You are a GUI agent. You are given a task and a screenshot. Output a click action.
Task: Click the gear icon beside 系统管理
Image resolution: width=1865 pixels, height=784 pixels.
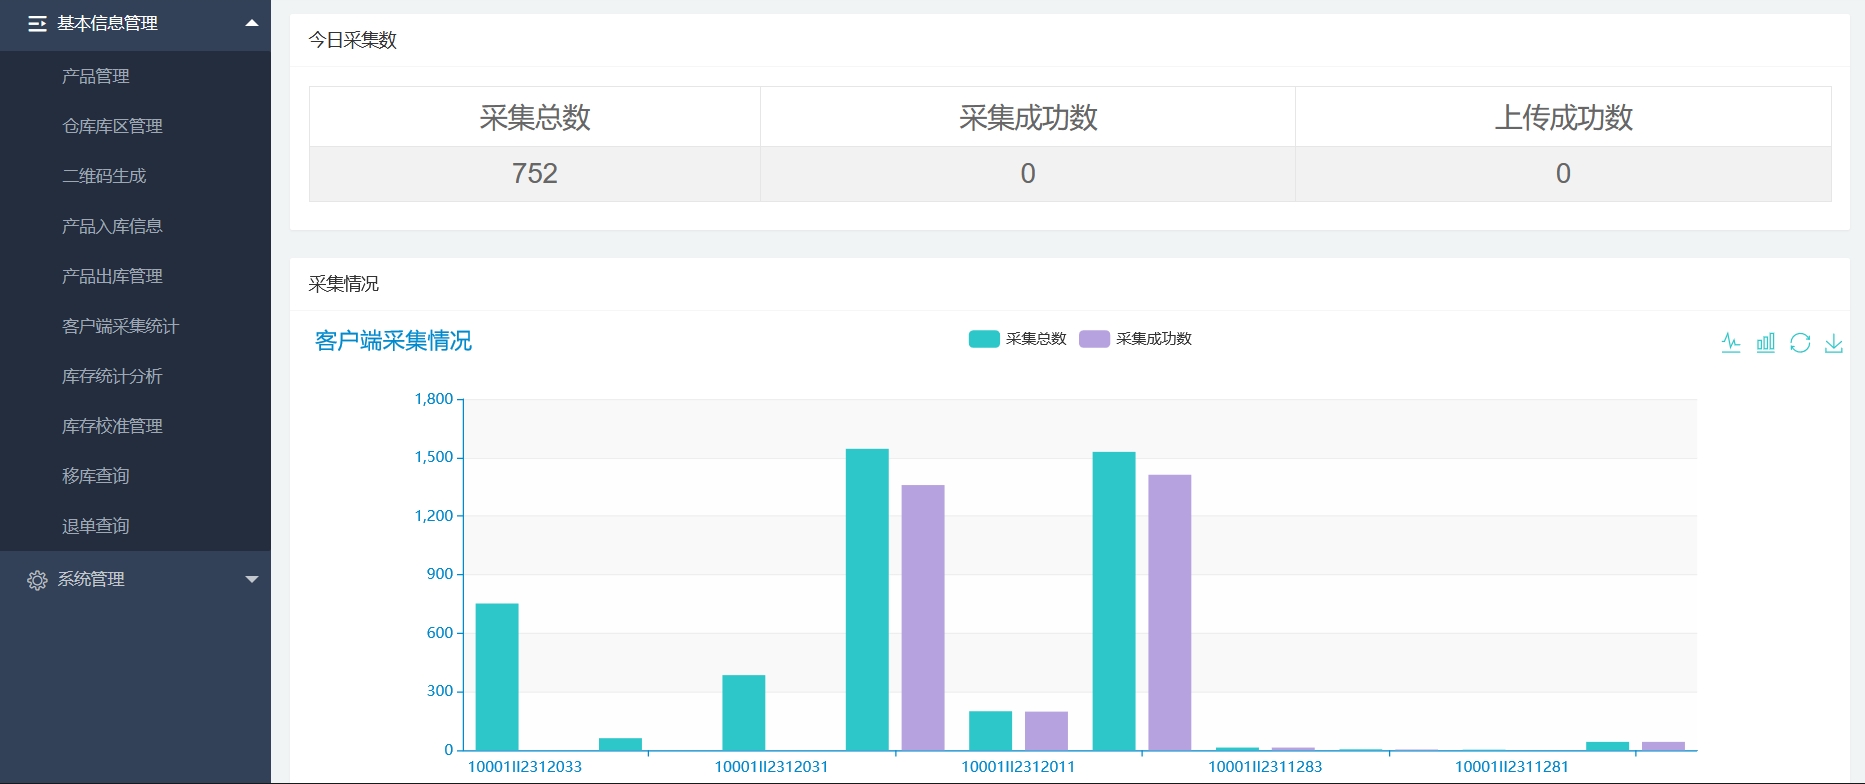(37, 580)
